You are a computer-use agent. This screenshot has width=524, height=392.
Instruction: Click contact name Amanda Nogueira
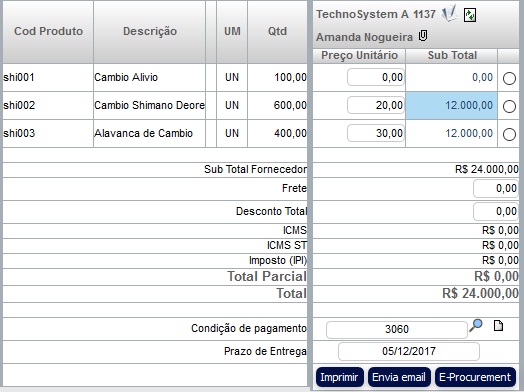(364, 37)
